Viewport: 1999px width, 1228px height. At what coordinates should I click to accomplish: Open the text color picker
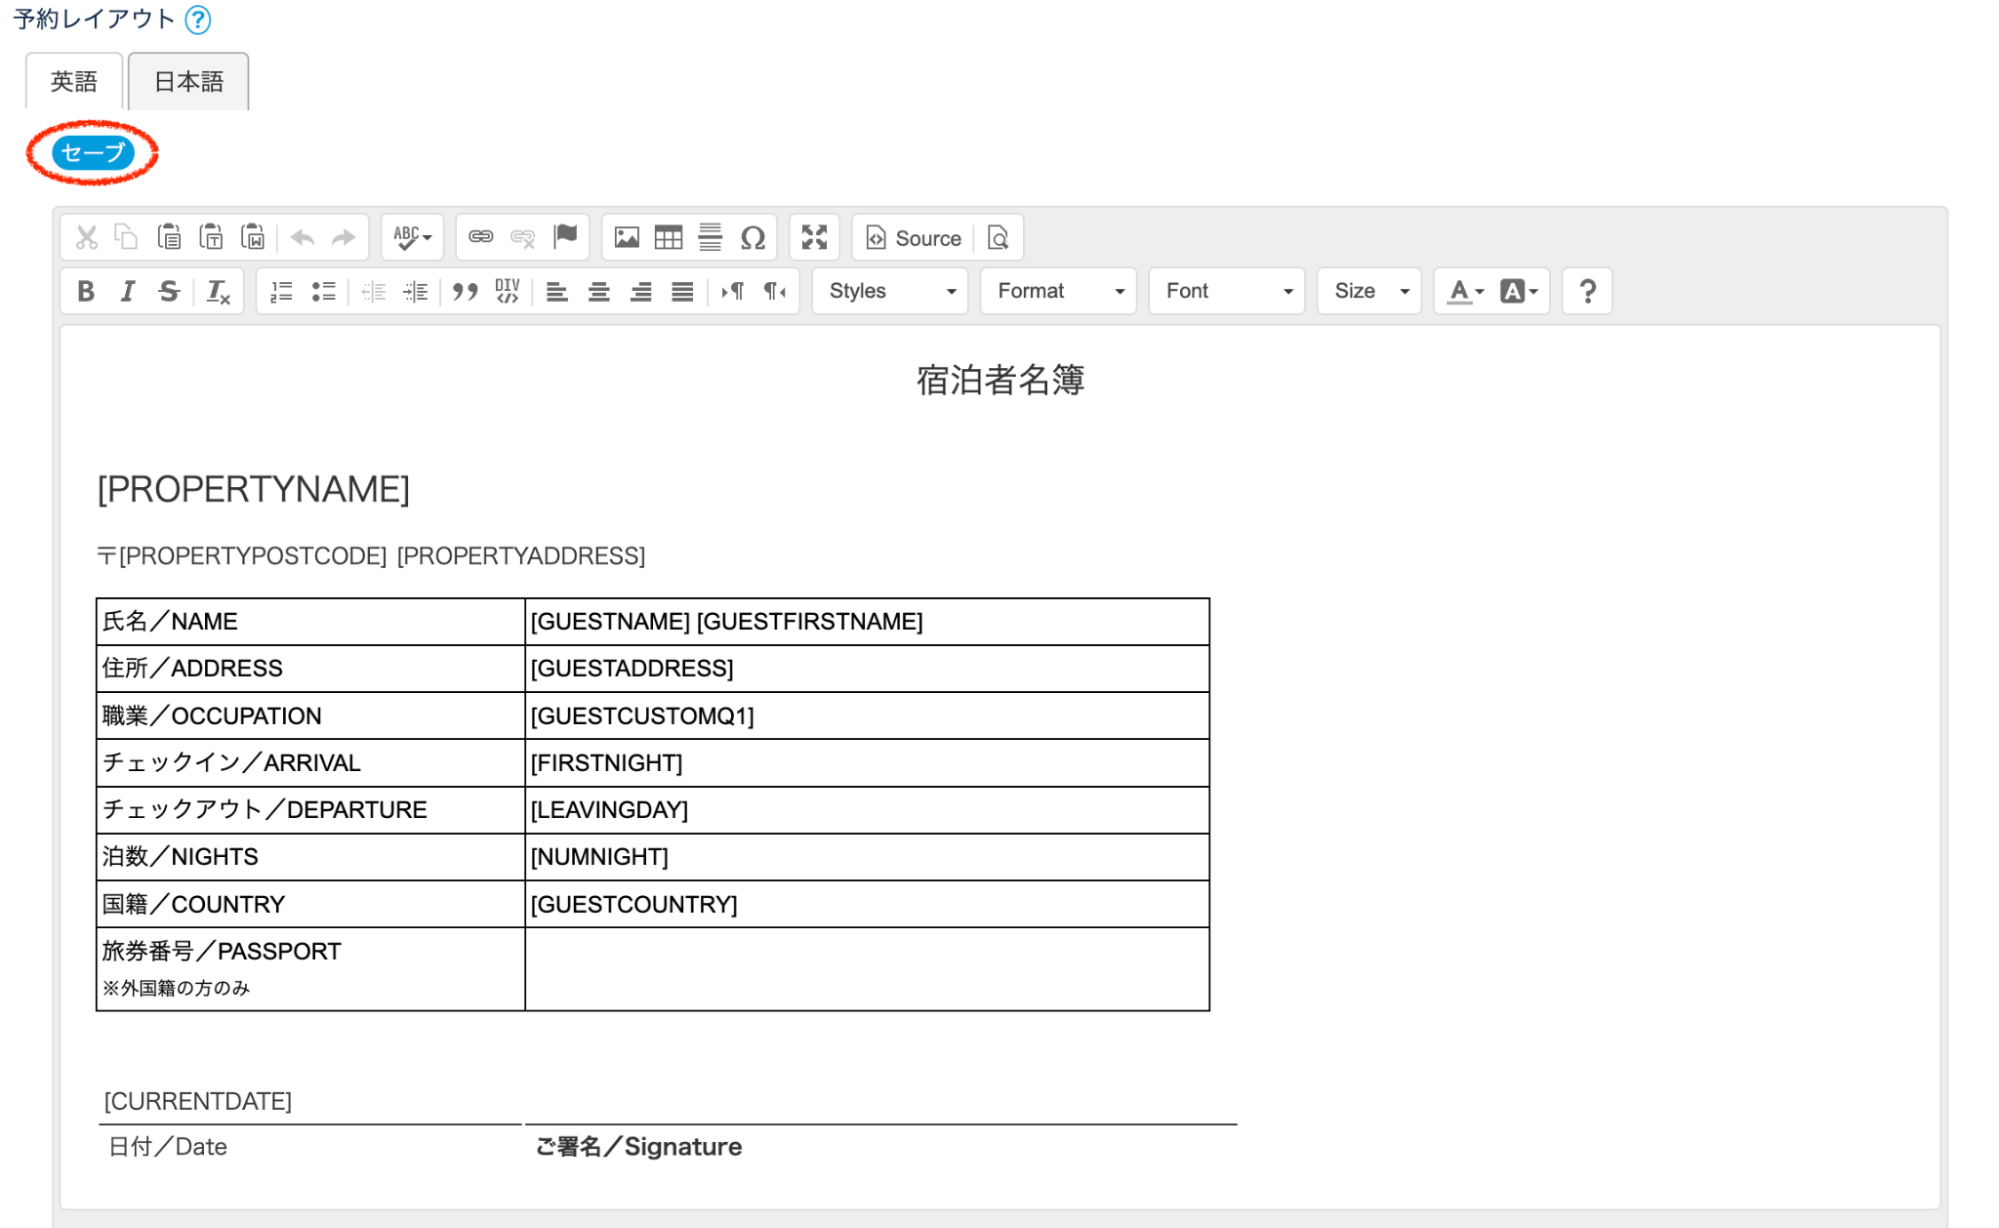pyautogui.click(x=1465, y=291)
